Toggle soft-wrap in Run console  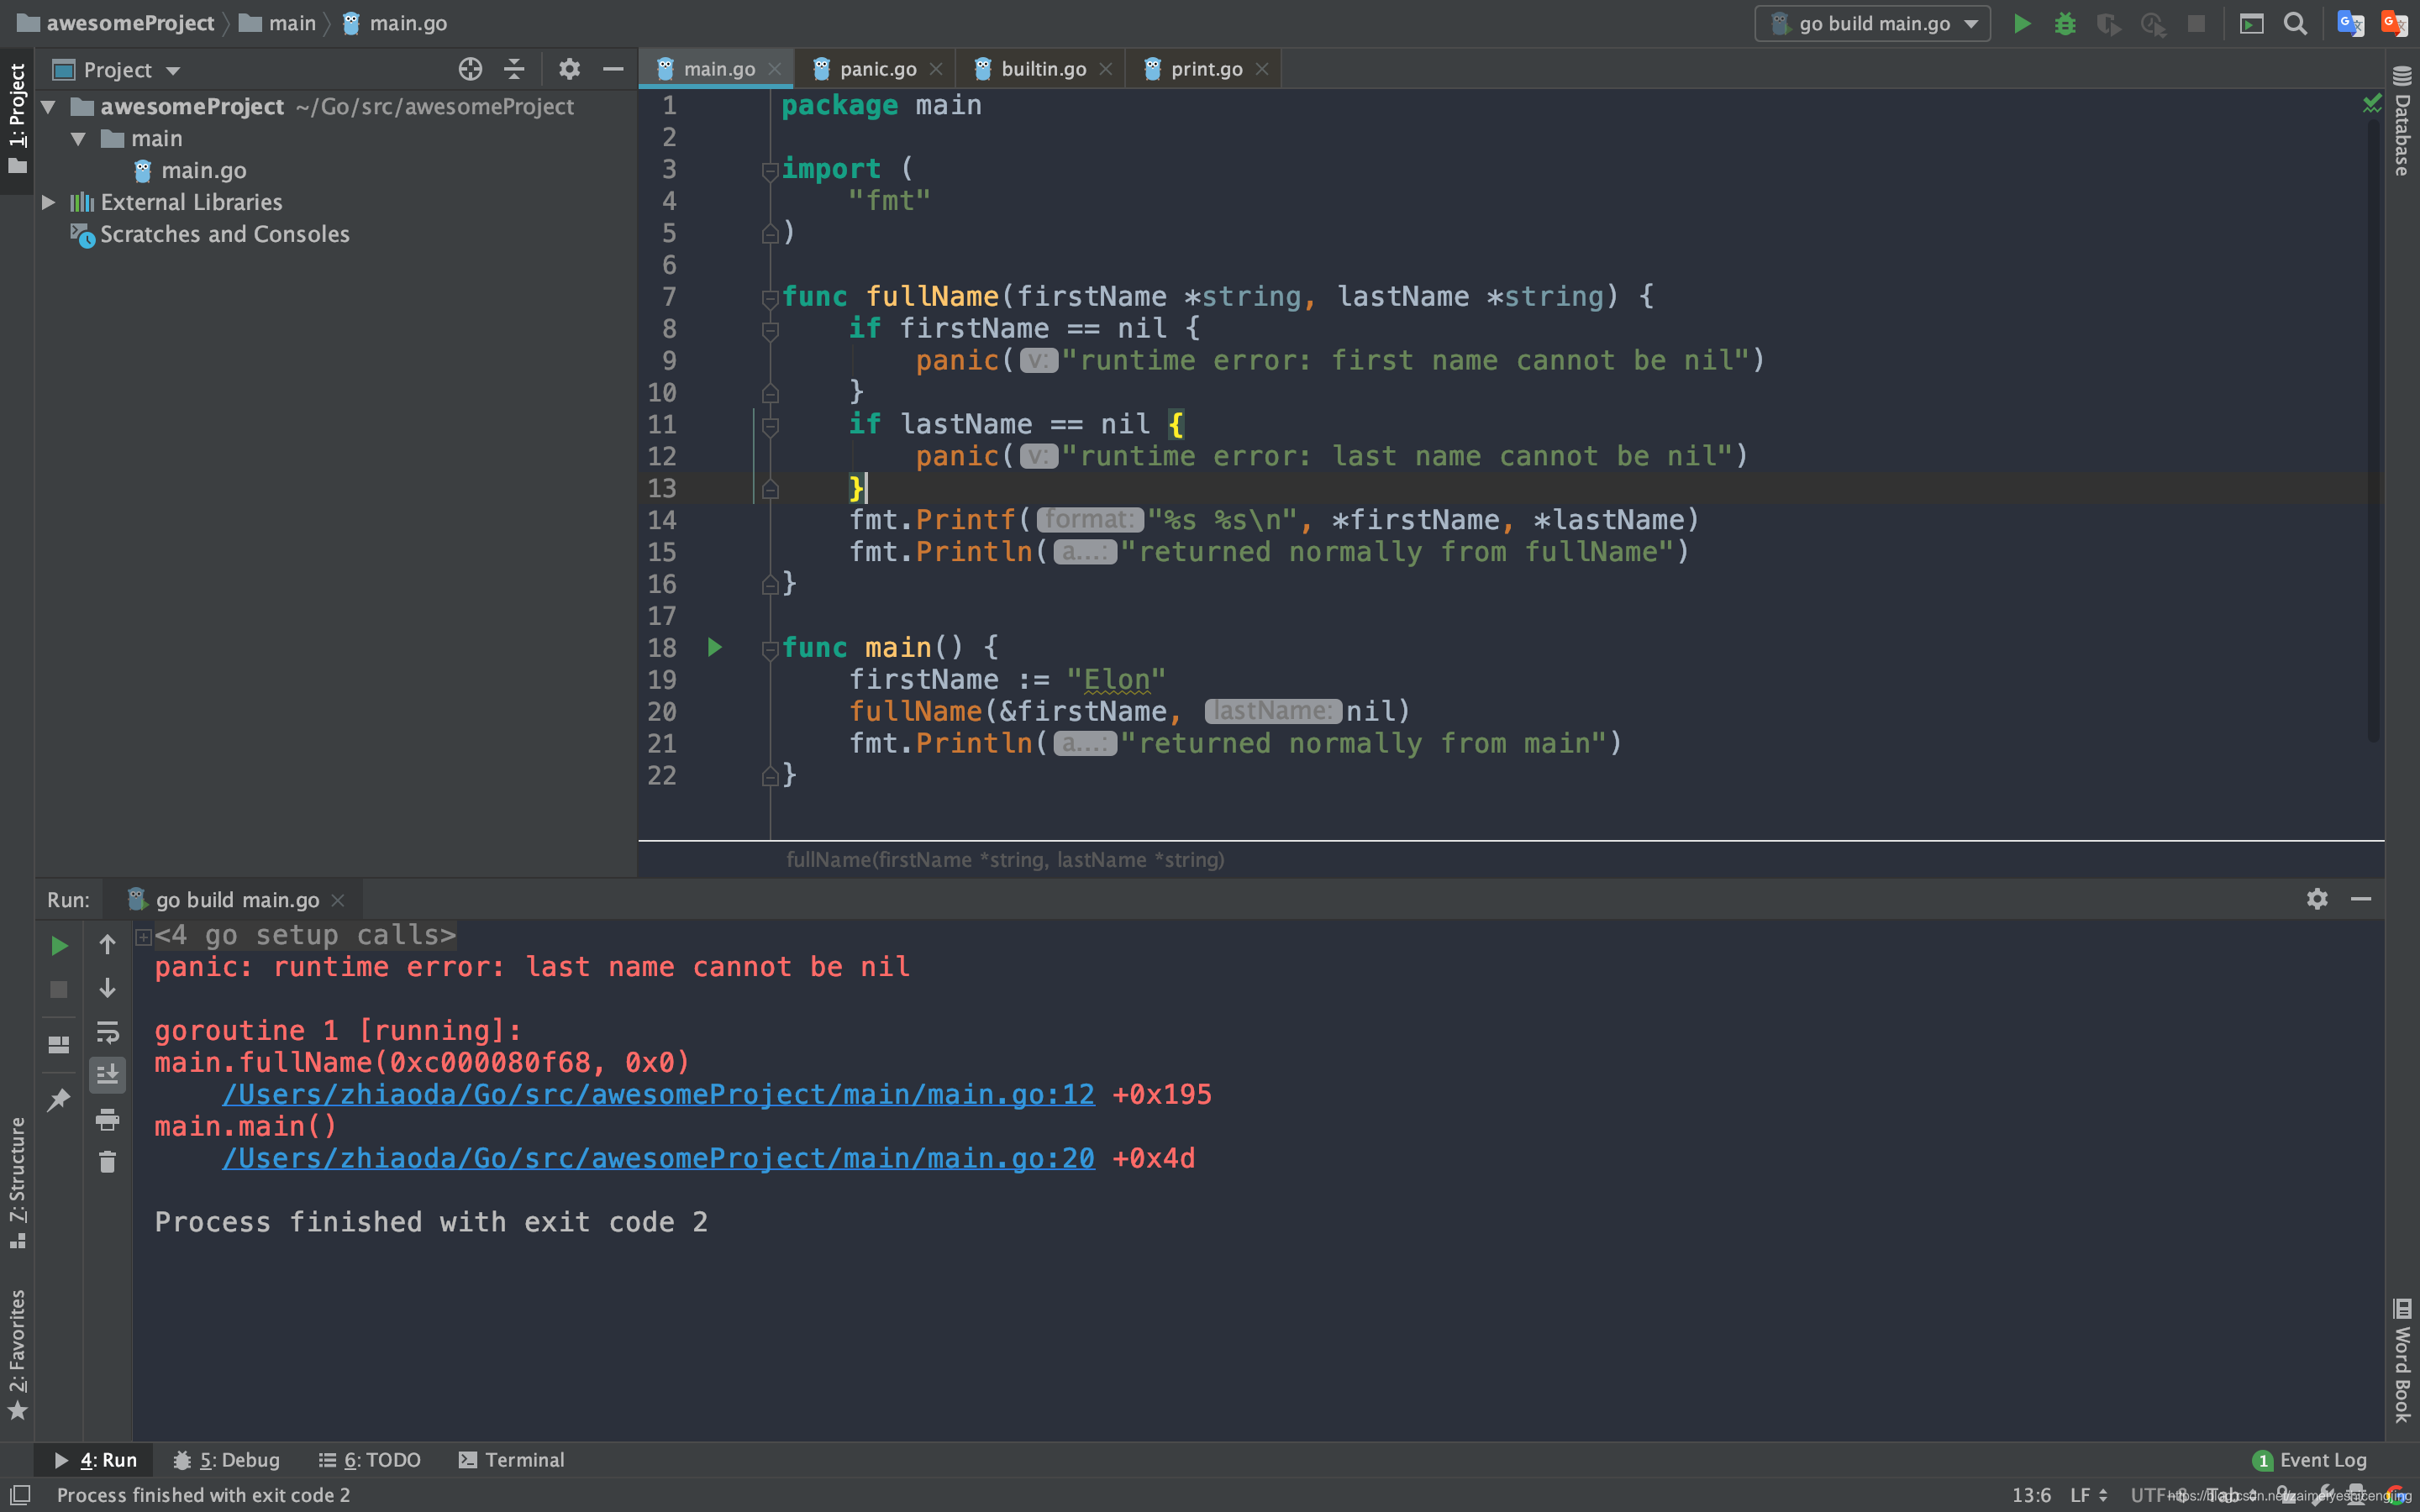tap(107, 1031)
